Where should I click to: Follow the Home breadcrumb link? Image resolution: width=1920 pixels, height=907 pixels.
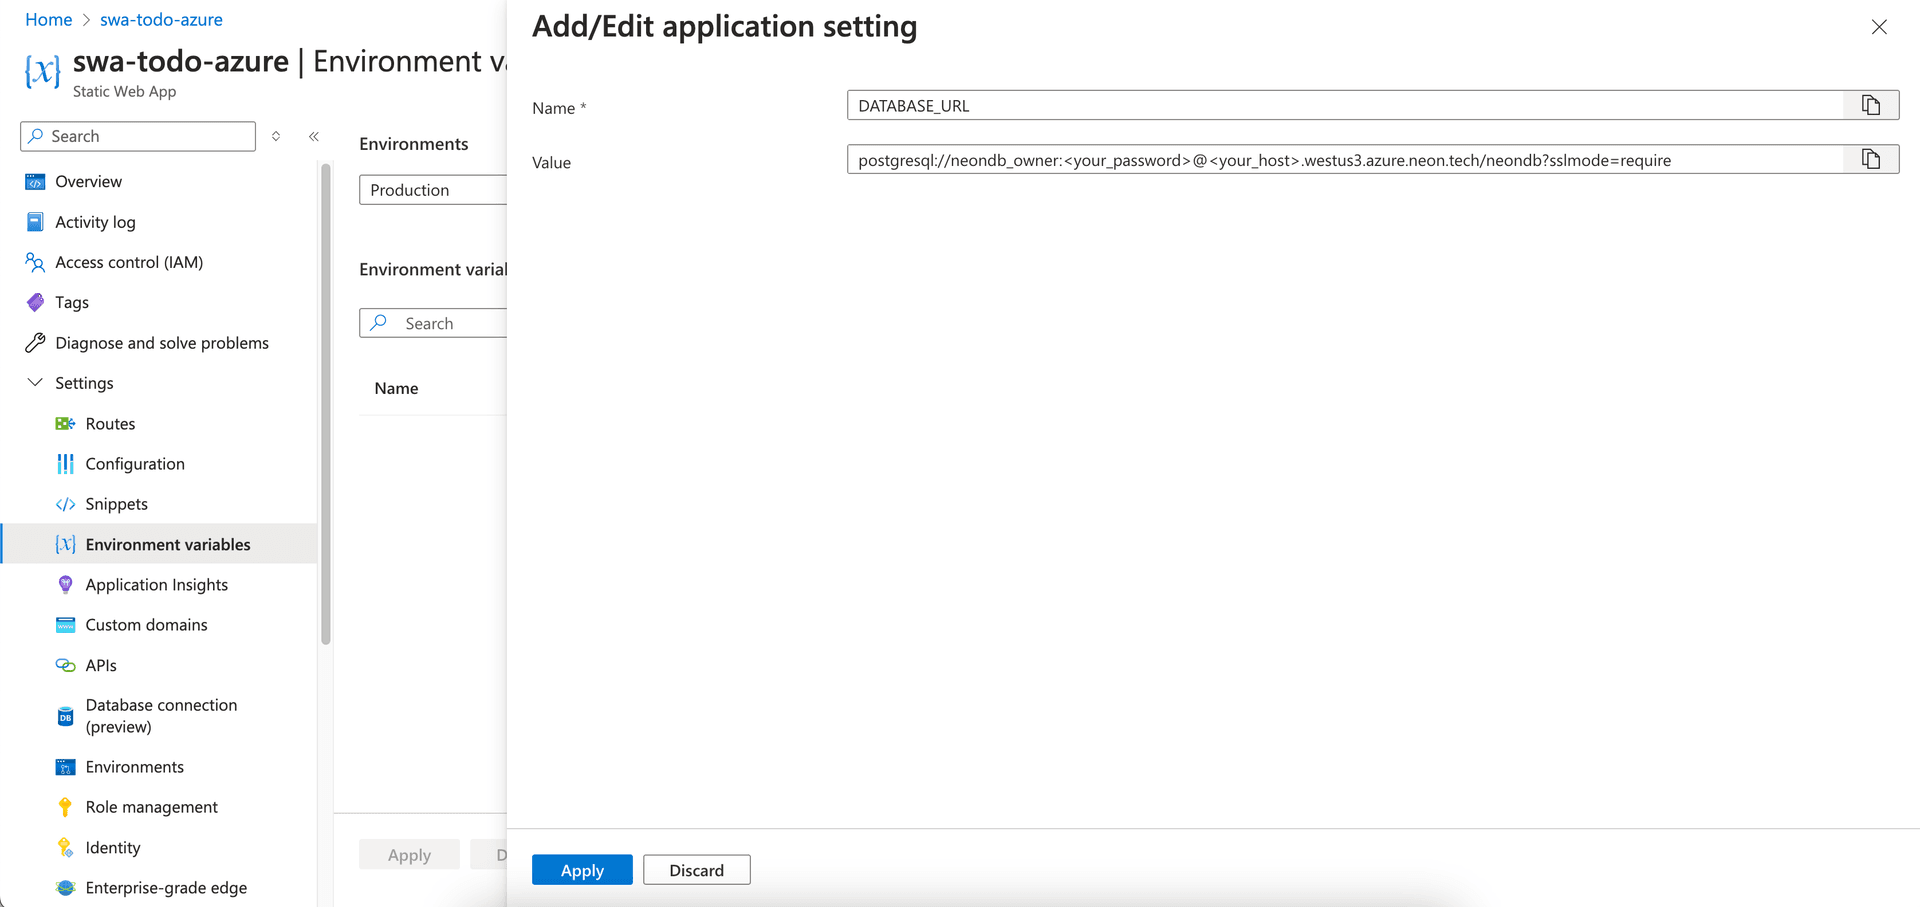pos(48,20)
